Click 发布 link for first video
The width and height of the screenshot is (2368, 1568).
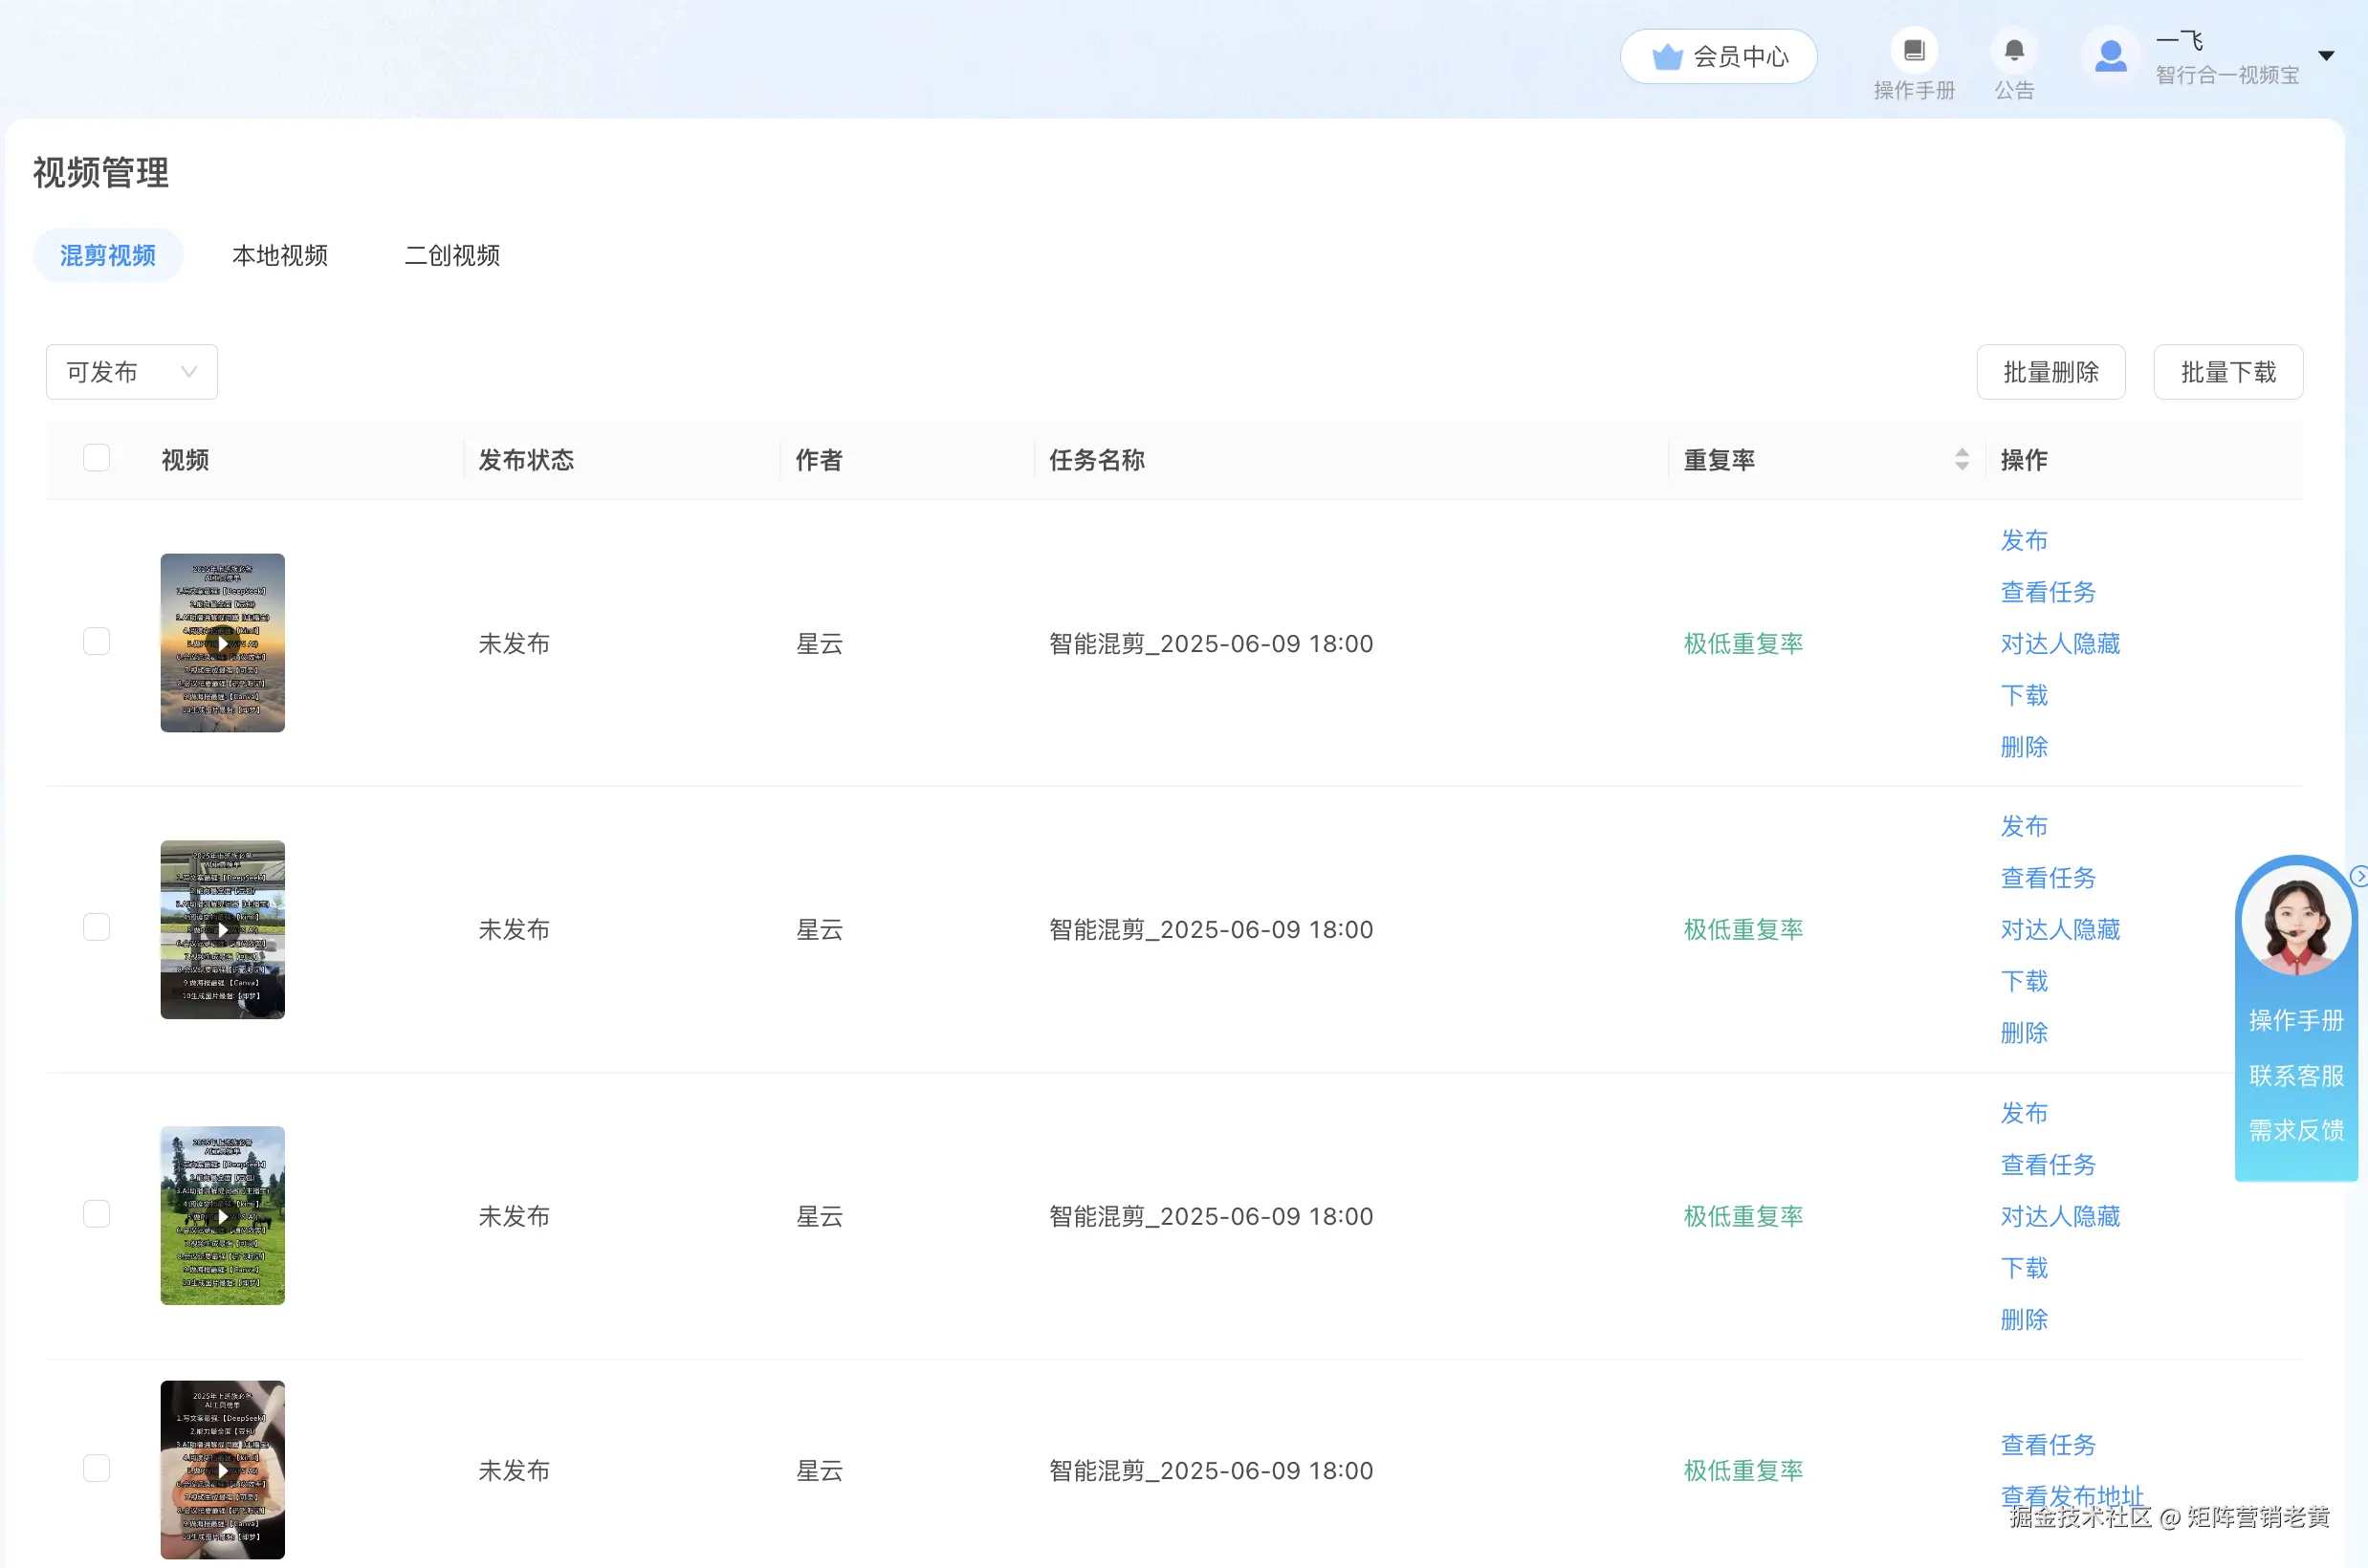click(2023, 540)
